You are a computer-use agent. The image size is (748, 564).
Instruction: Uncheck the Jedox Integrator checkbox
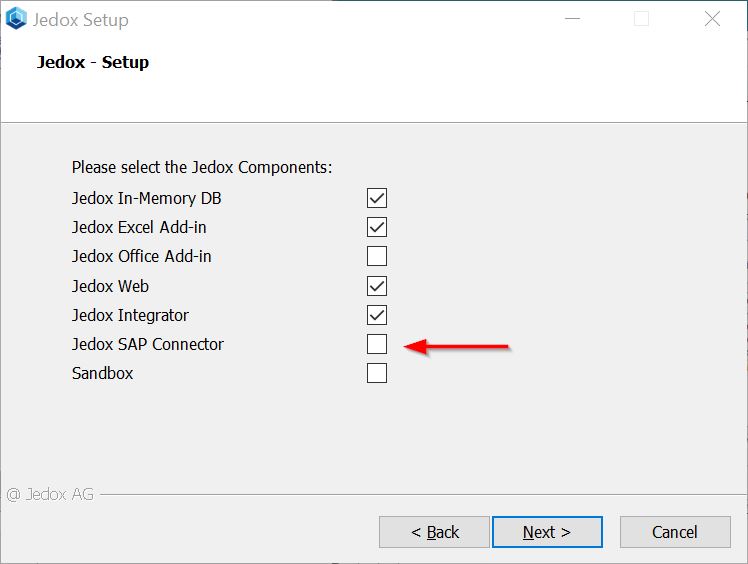(x=376, y=315)
